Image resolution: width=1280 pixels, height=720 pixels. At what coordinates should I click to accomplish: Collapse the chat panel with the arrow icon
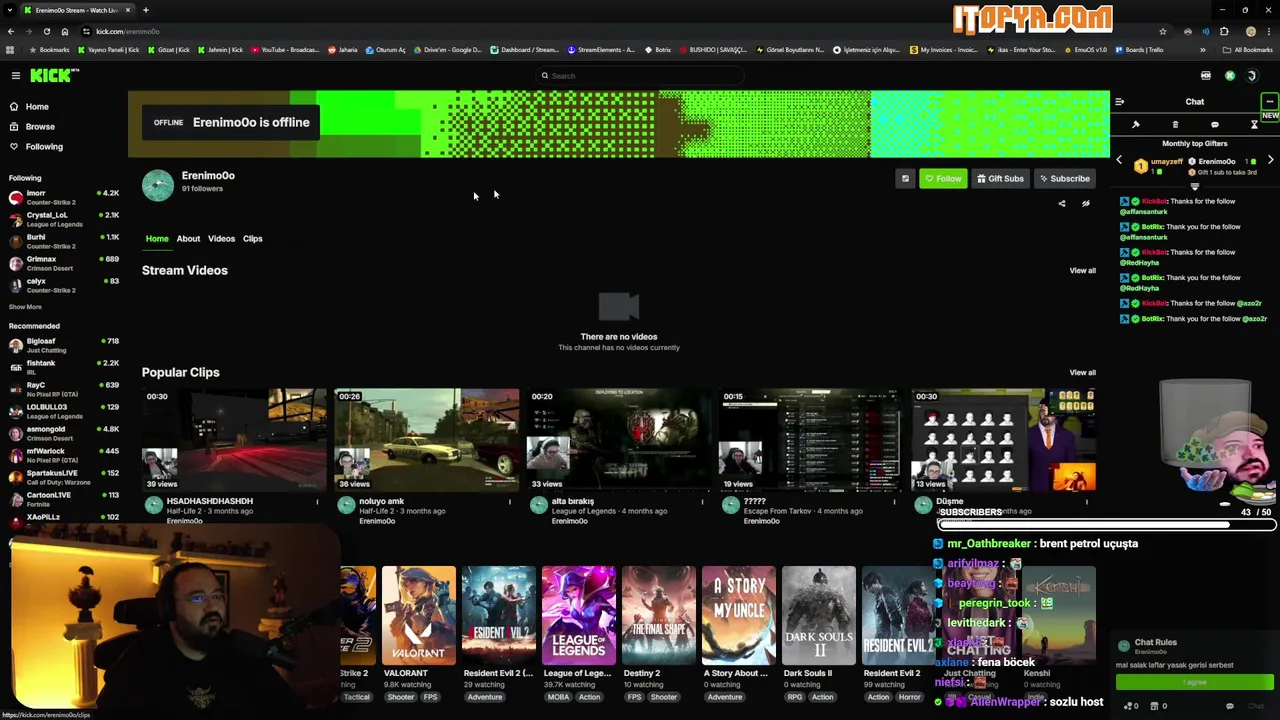(x=1119, y=102)
